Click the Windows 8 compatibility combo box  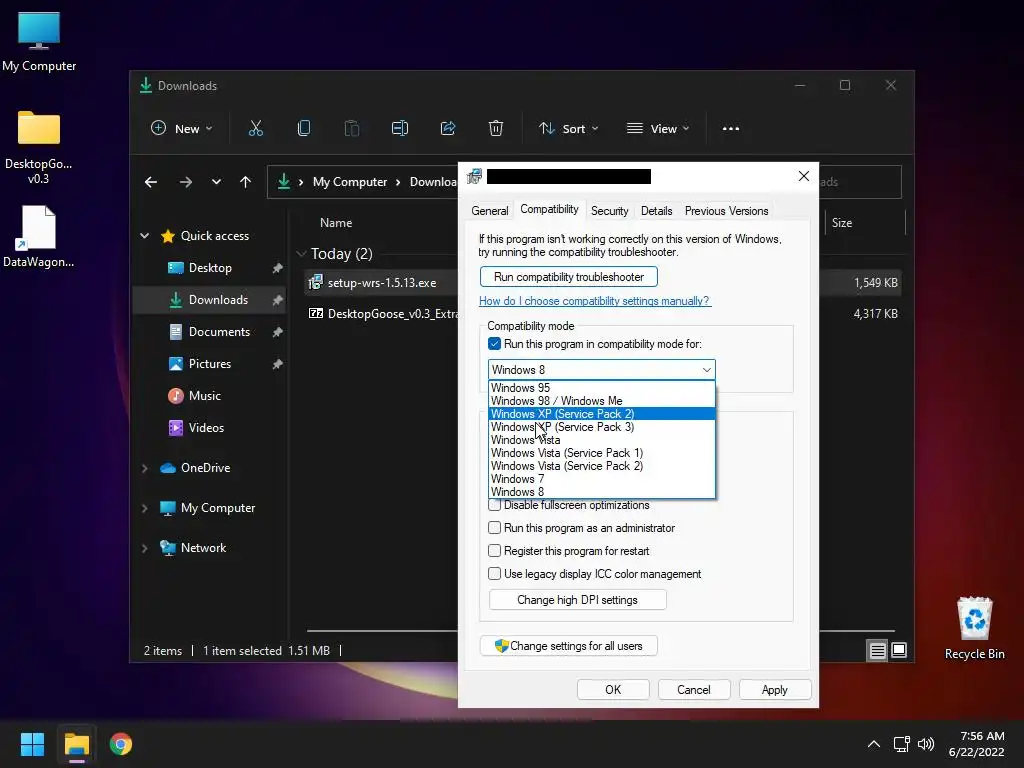[x=601, y=370]
